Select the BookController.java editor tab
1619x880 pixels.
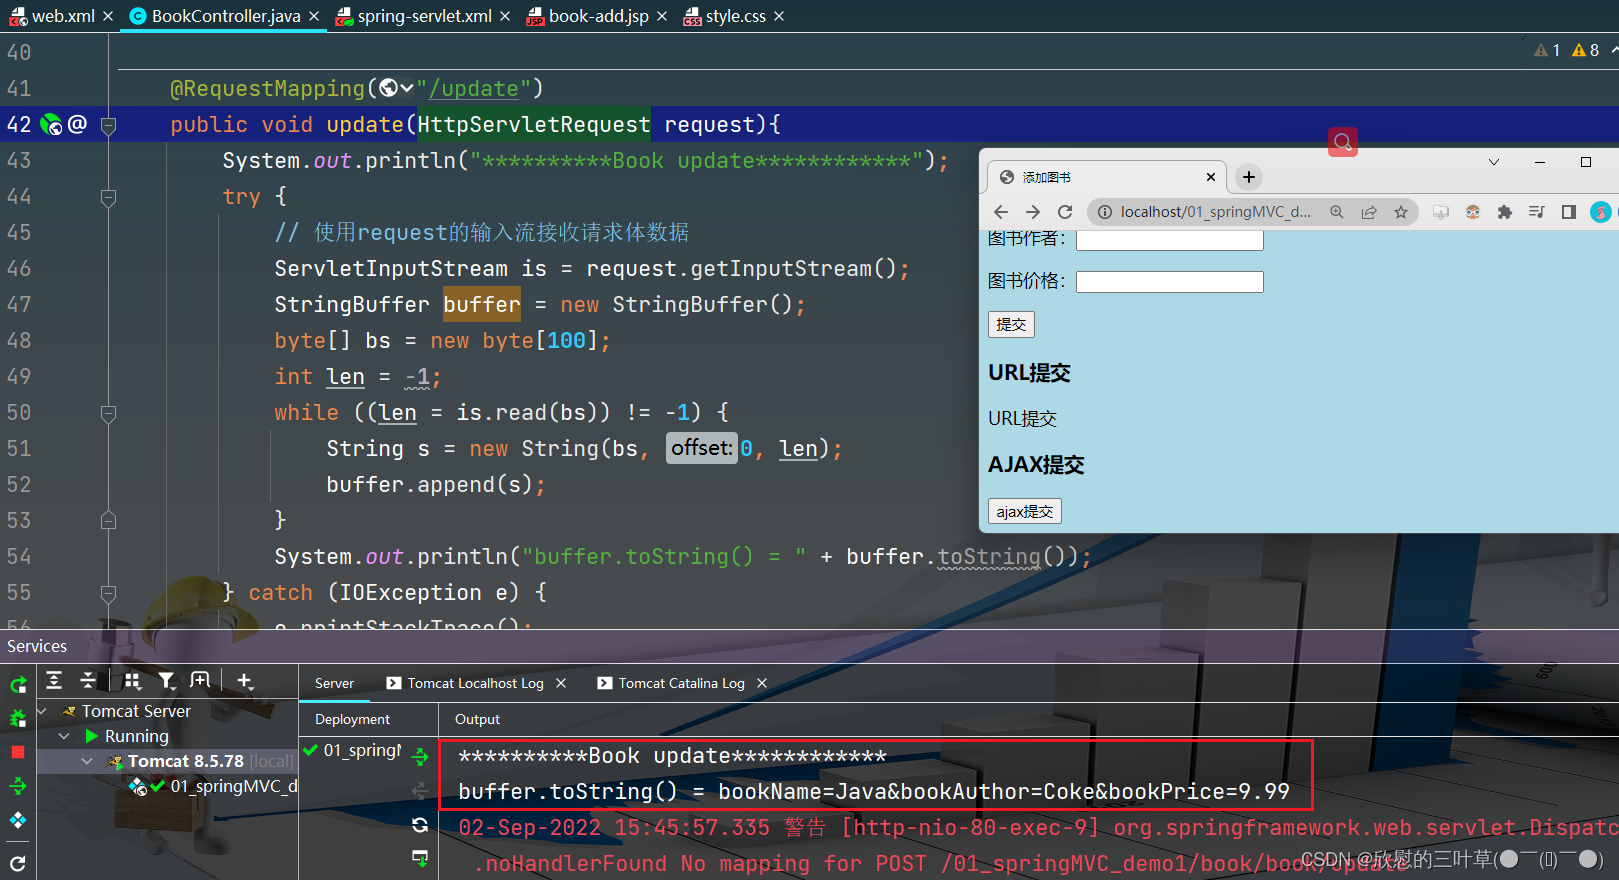226,16
